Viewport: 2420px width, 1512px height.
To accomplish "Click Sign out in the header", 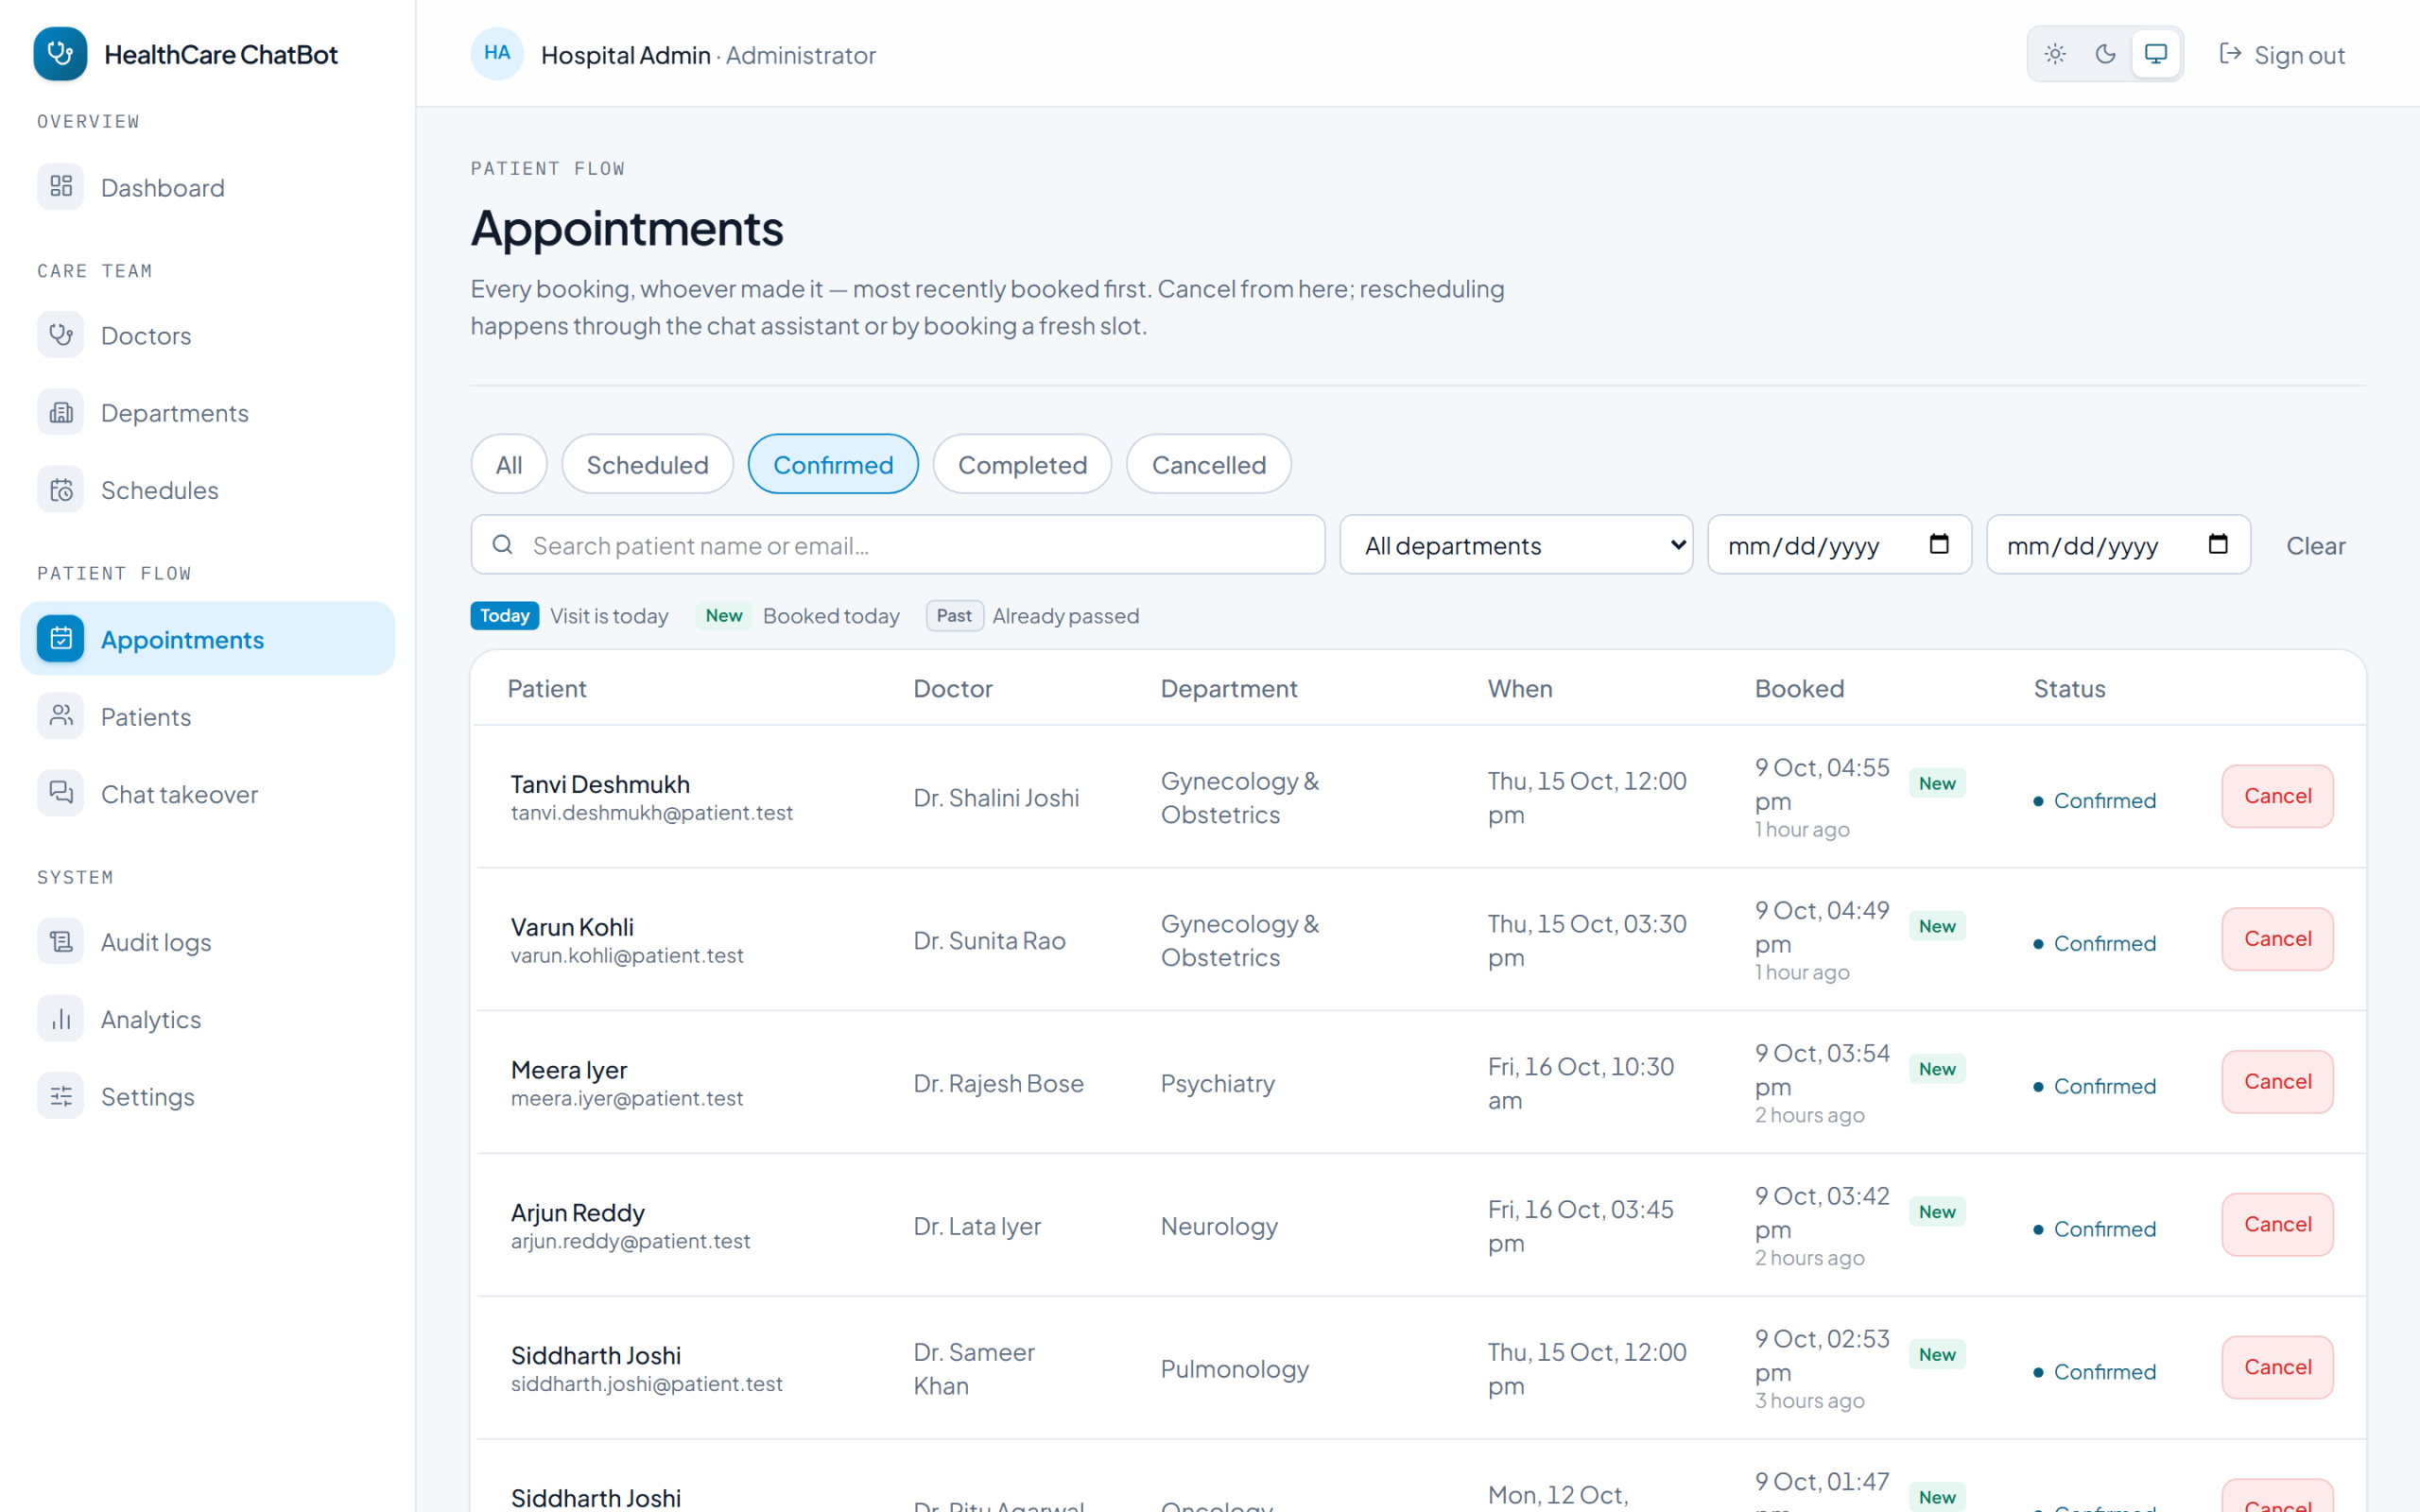I will click(2281, 55).
